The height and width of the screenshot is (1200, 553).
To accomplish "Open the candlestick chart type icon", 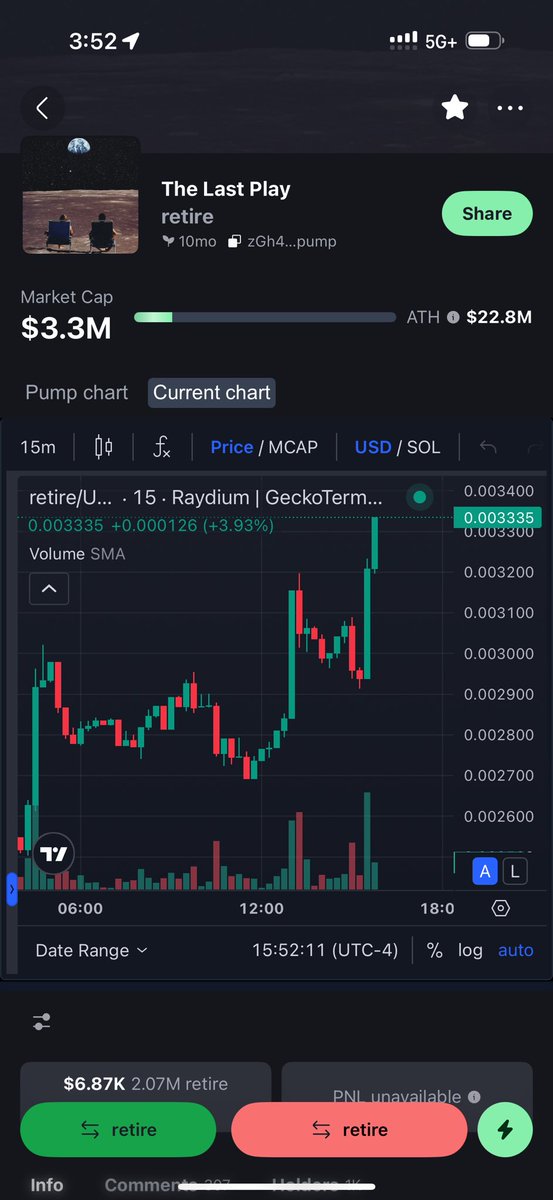I will pyautogui.click(x=103, y=447).
